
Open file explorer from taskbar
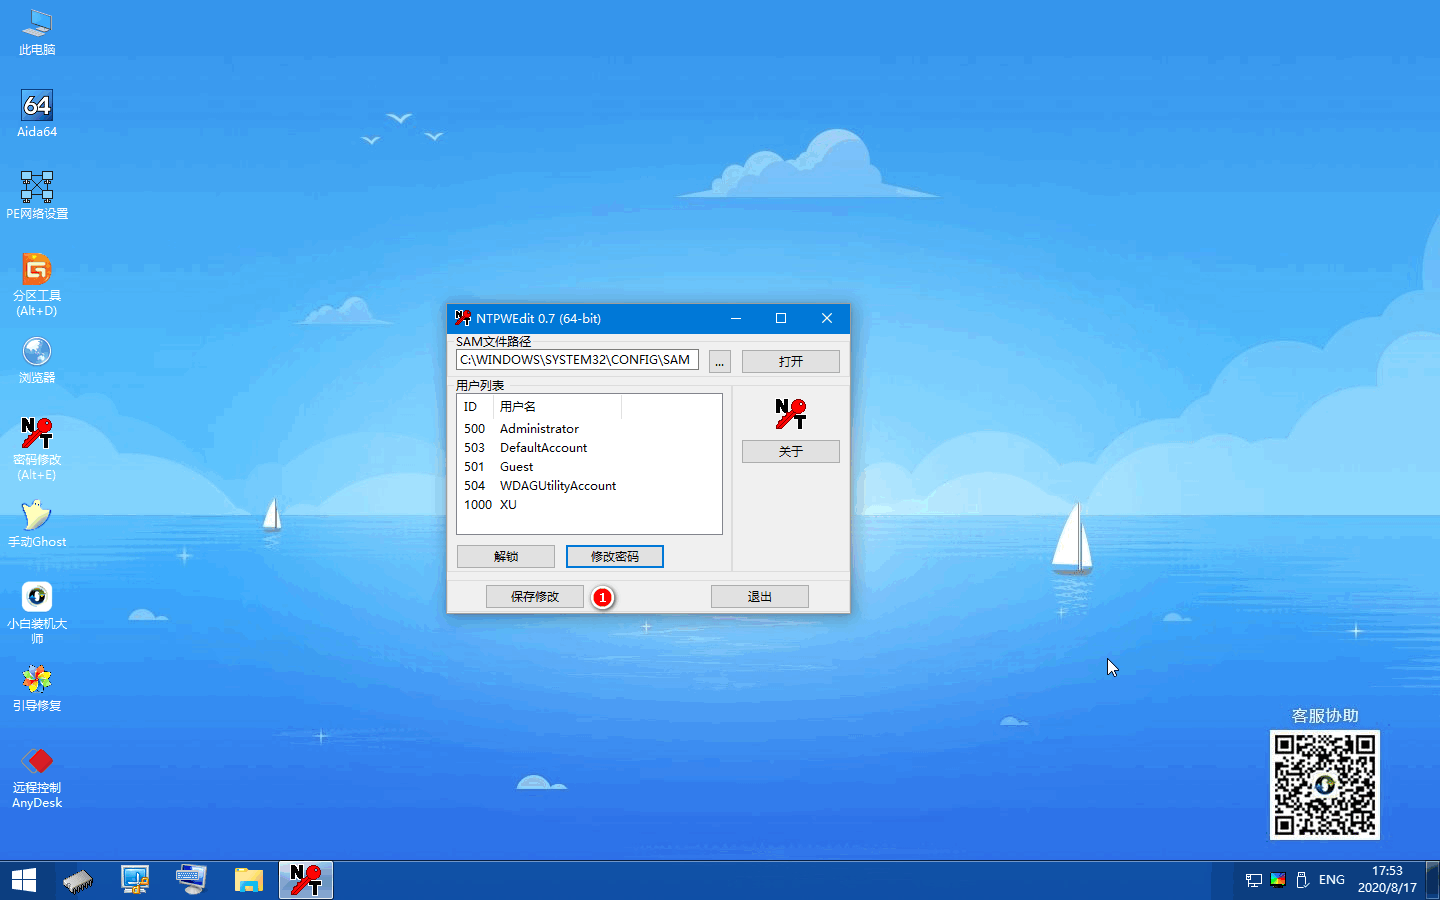click(x=248, y=880)
